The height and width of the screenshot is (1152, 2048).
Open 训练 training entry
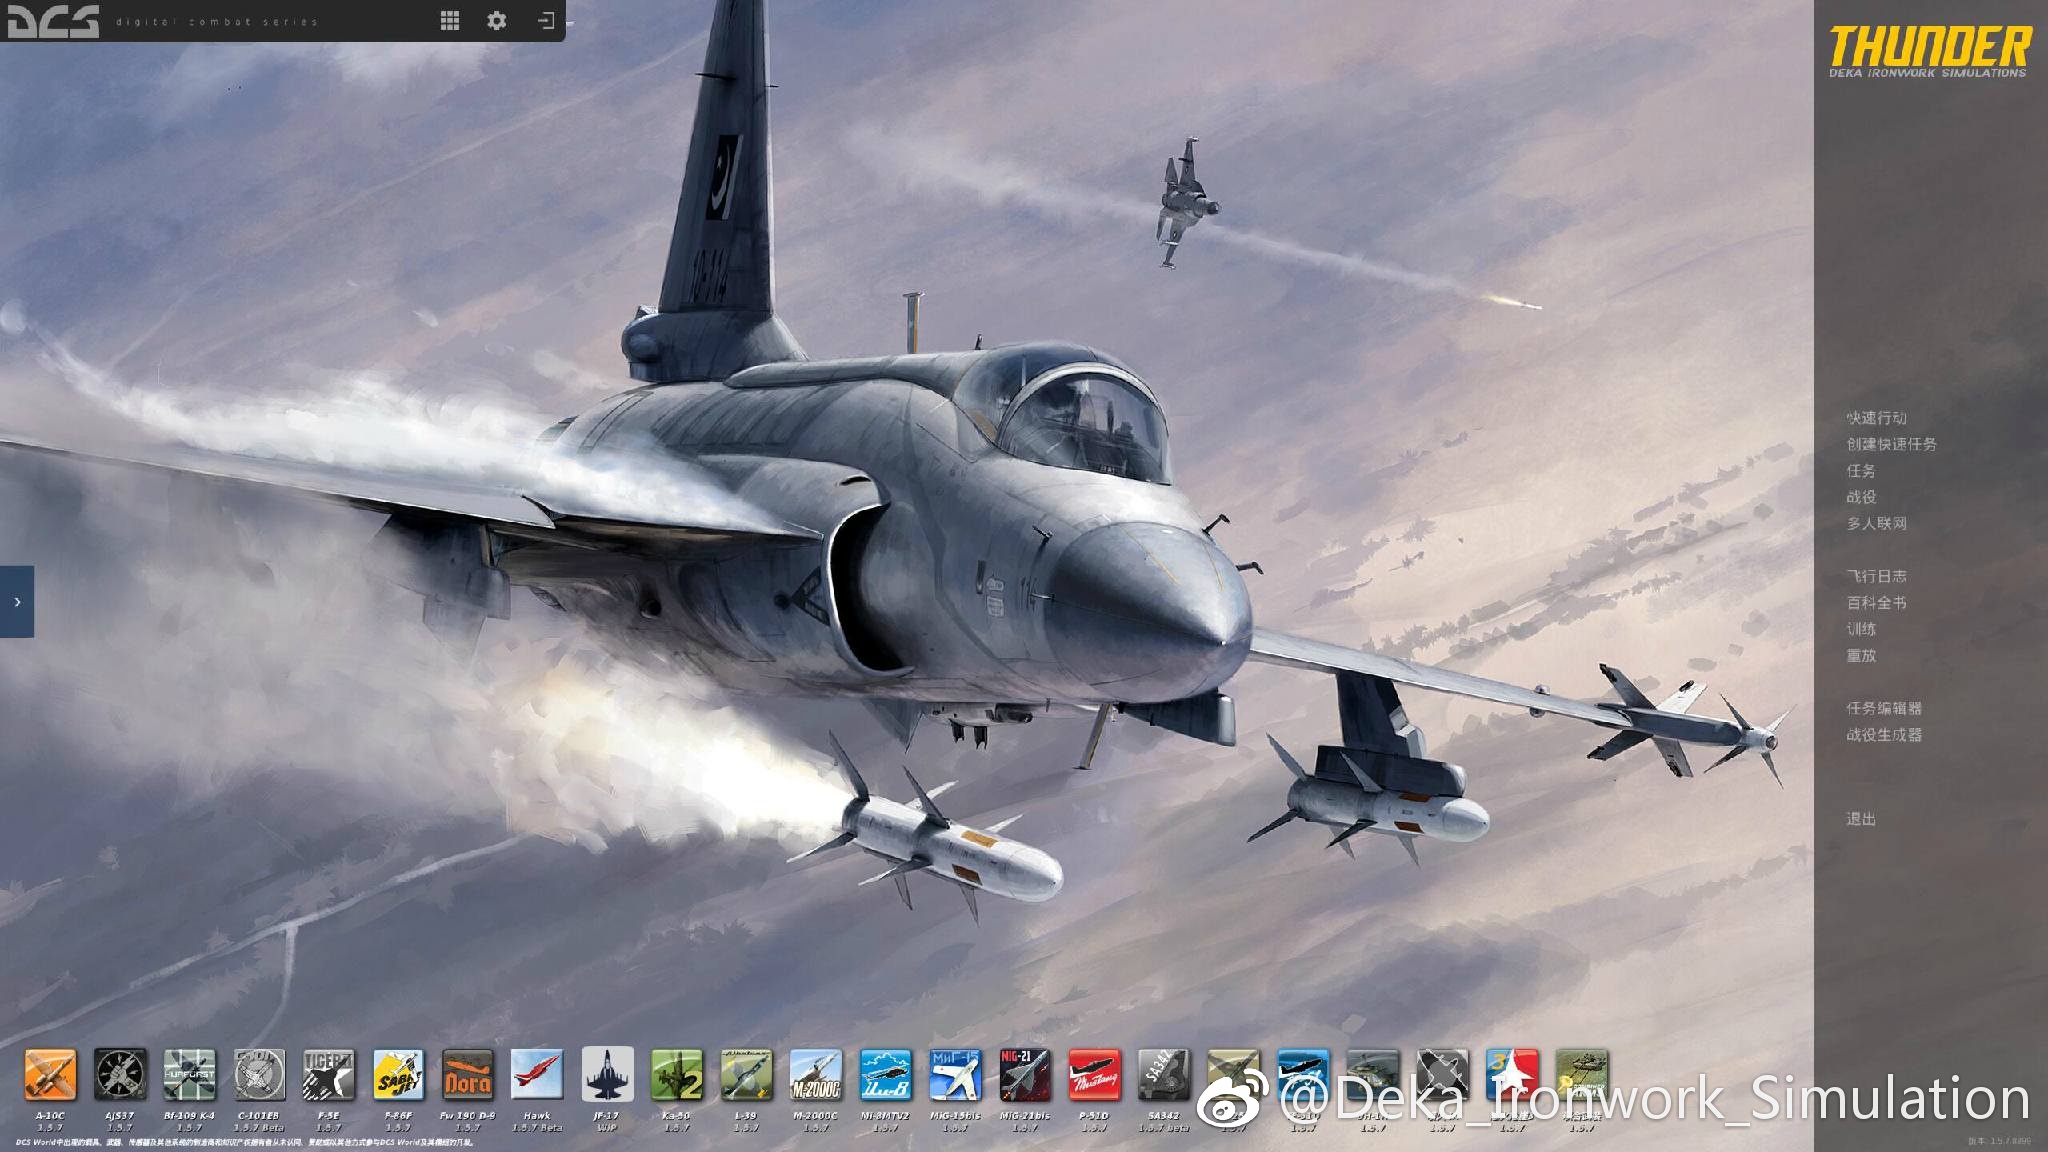tap(1861, 629)
